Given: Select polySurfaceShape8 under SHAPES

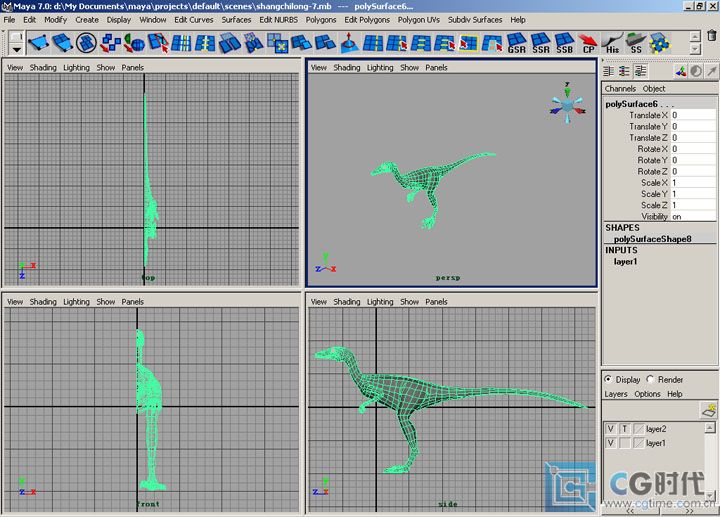Looking at the screenshot, I should pos(652,239).
